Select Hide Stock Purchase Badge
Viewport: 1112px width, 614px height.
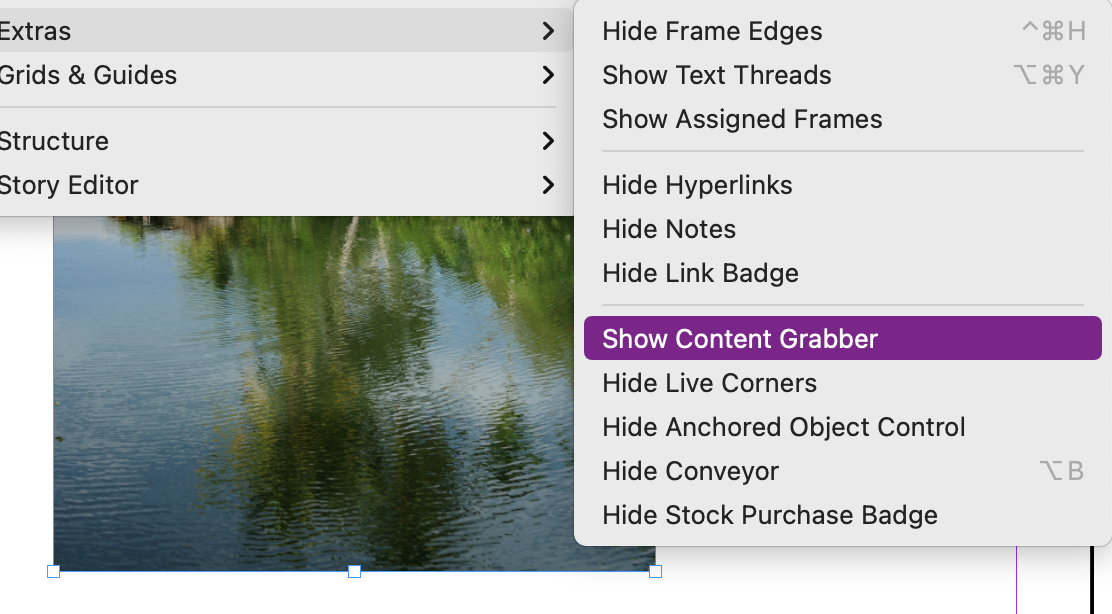click(769, 515)
